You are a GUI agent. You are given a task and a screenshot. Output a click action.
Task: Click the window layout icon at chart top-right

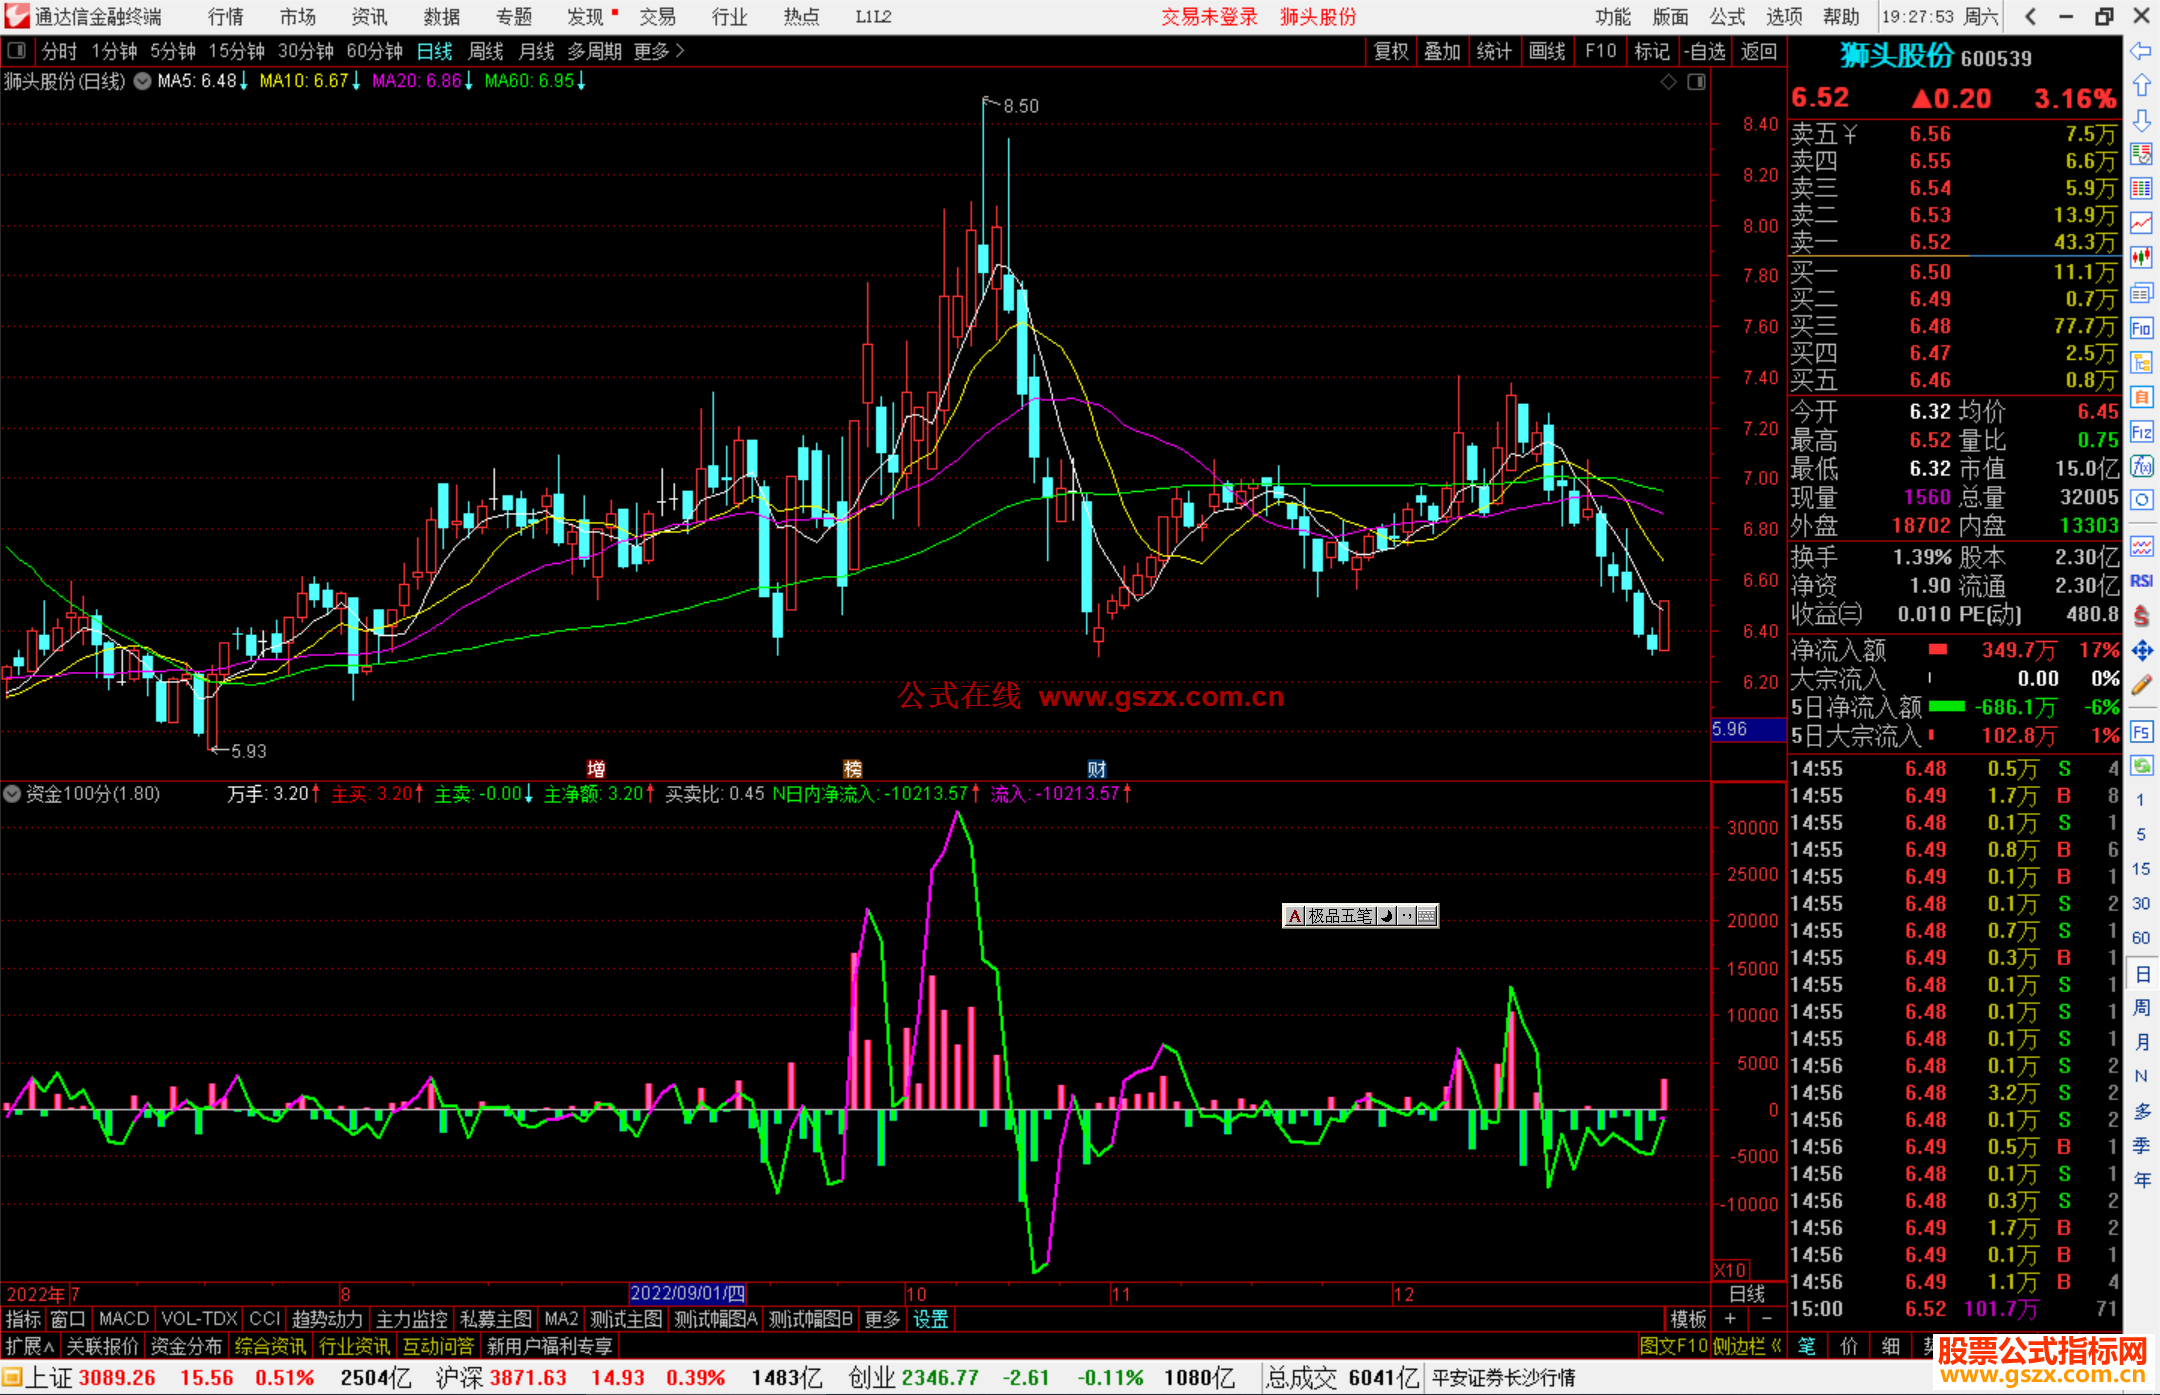click(x=1696, y=82)
